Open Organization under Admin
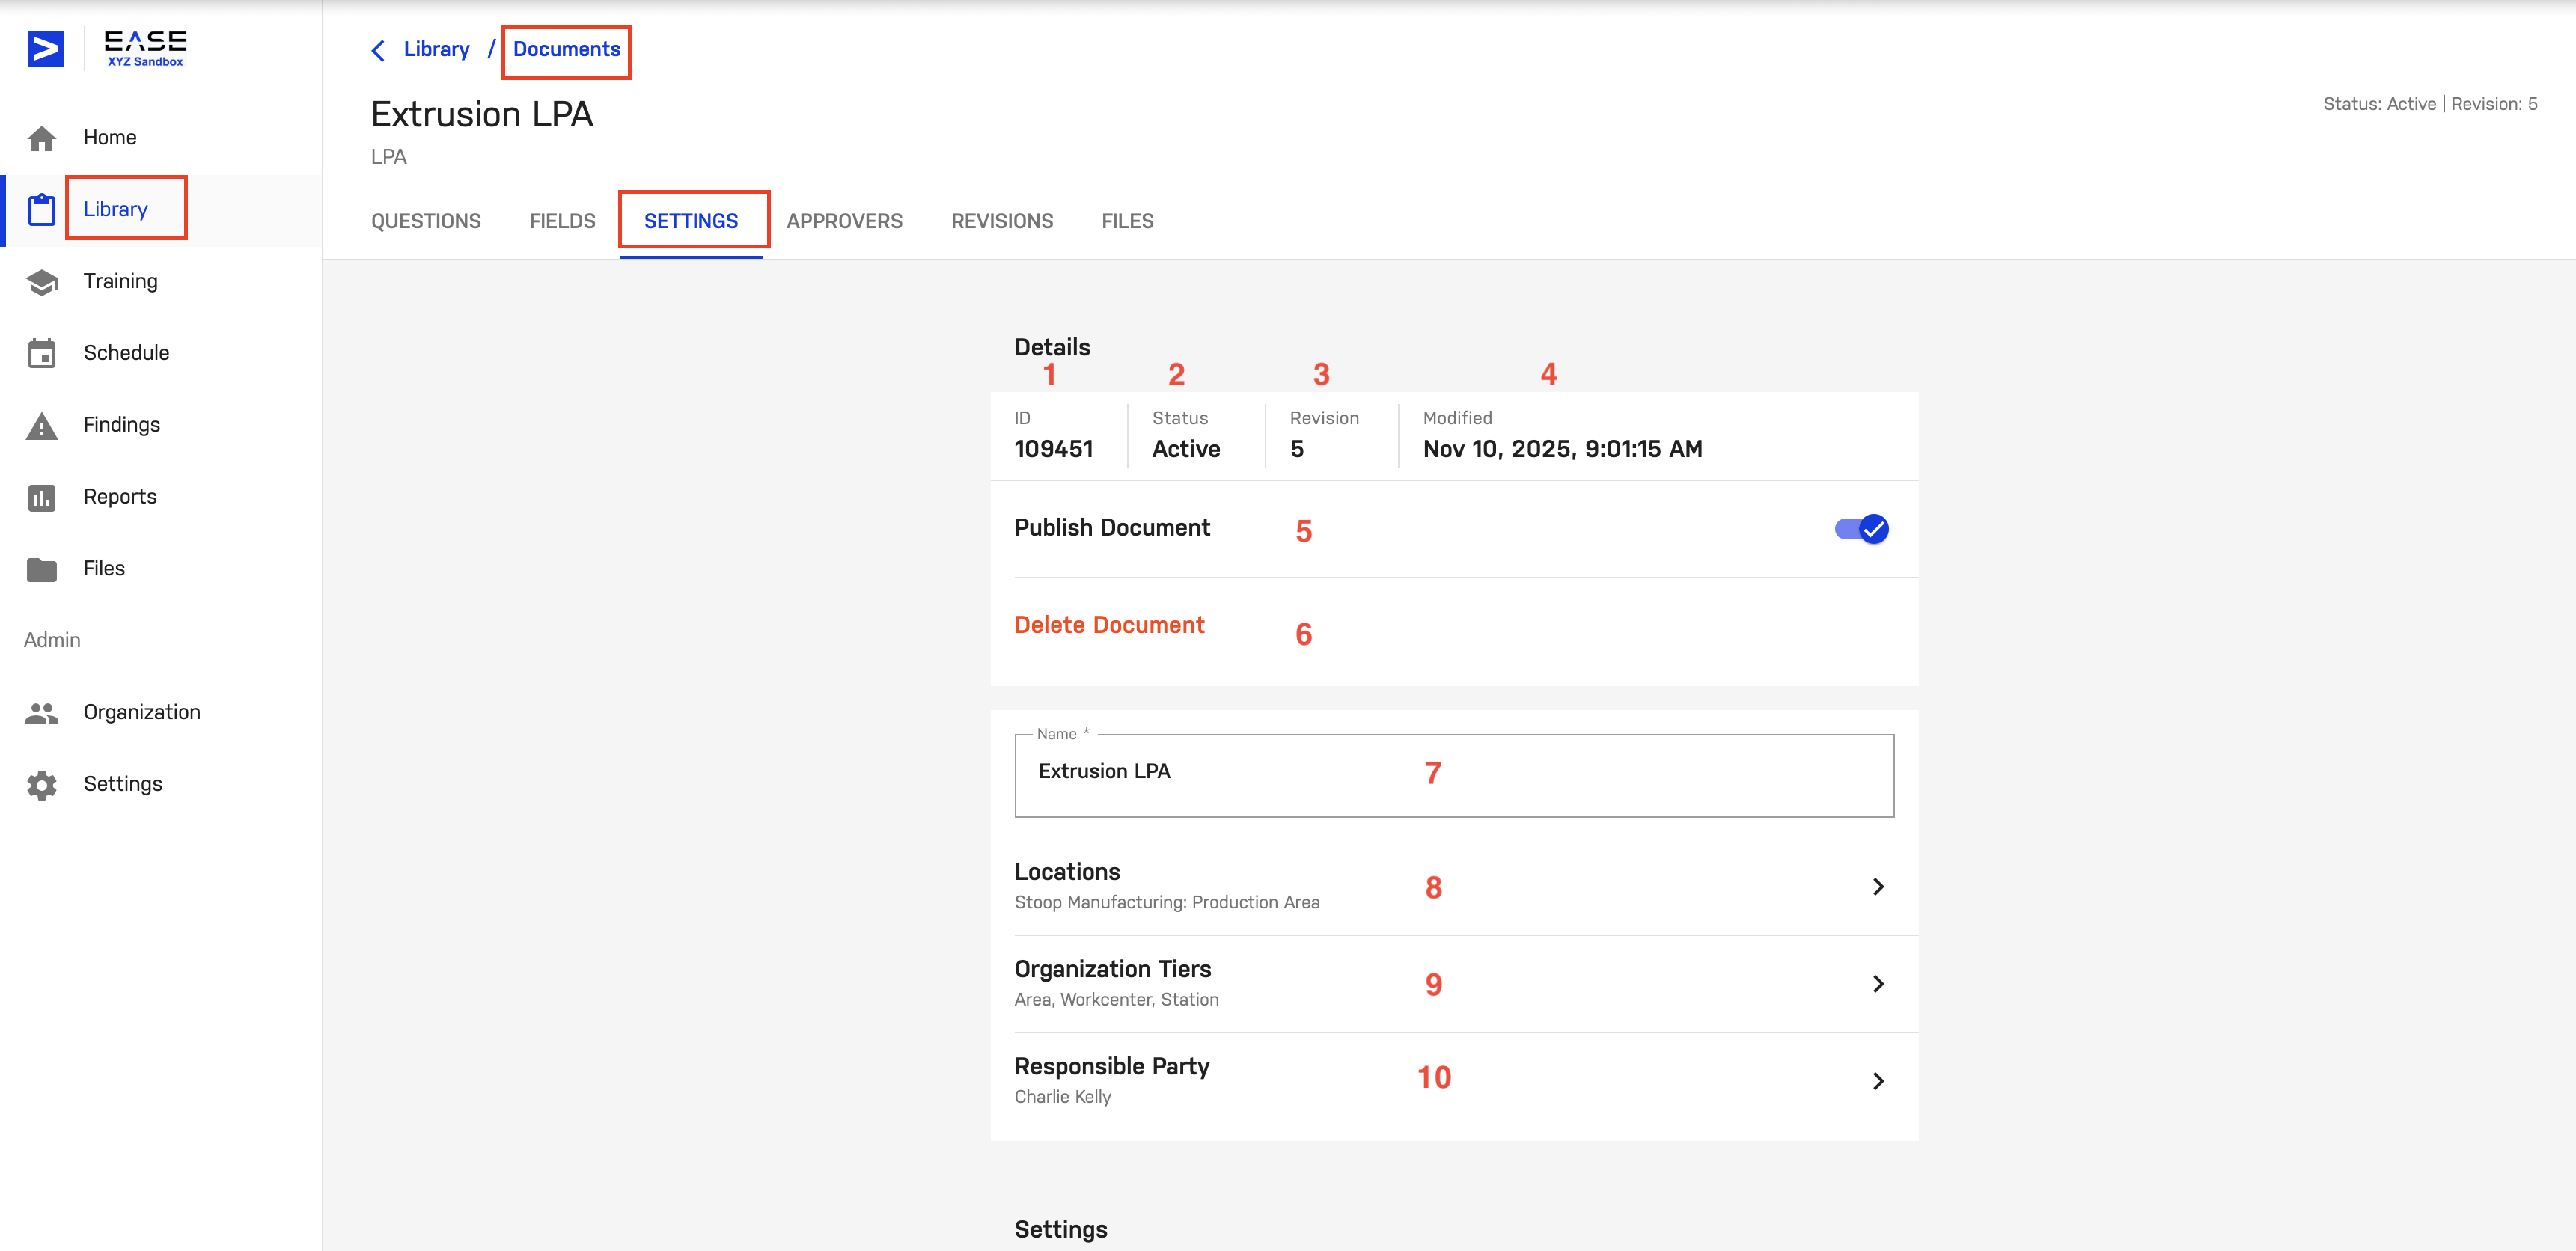Image resolution: width=2576 pixels, height=1251 pixels. pyautogui.click(x=142, y=713)
